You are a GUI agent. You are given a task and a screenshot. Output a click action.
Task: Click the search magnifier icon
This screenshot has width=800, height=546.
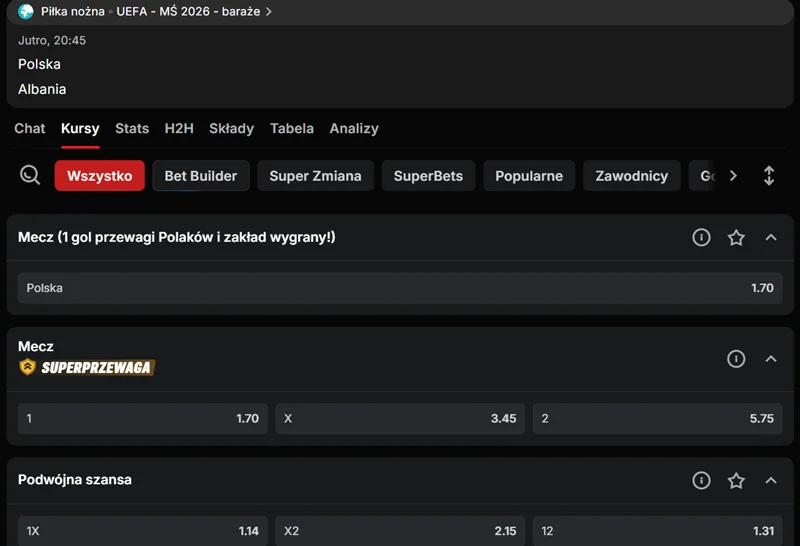click(x=30, y=176)
